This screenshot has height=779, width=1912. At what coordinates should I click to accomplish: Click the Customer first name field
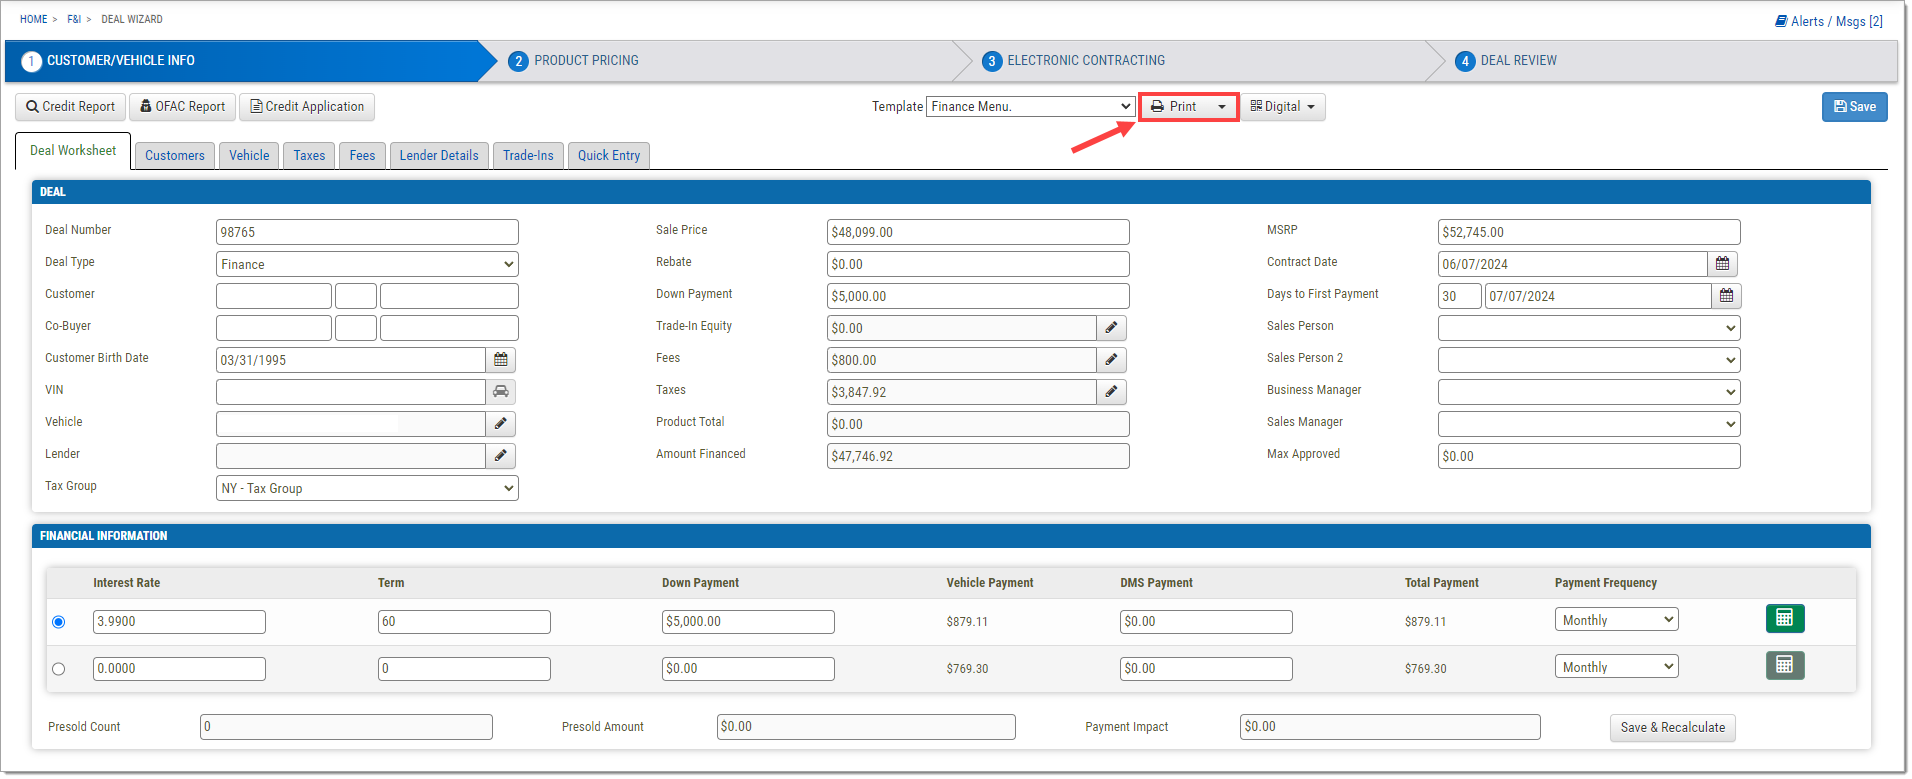pos(274,296)
